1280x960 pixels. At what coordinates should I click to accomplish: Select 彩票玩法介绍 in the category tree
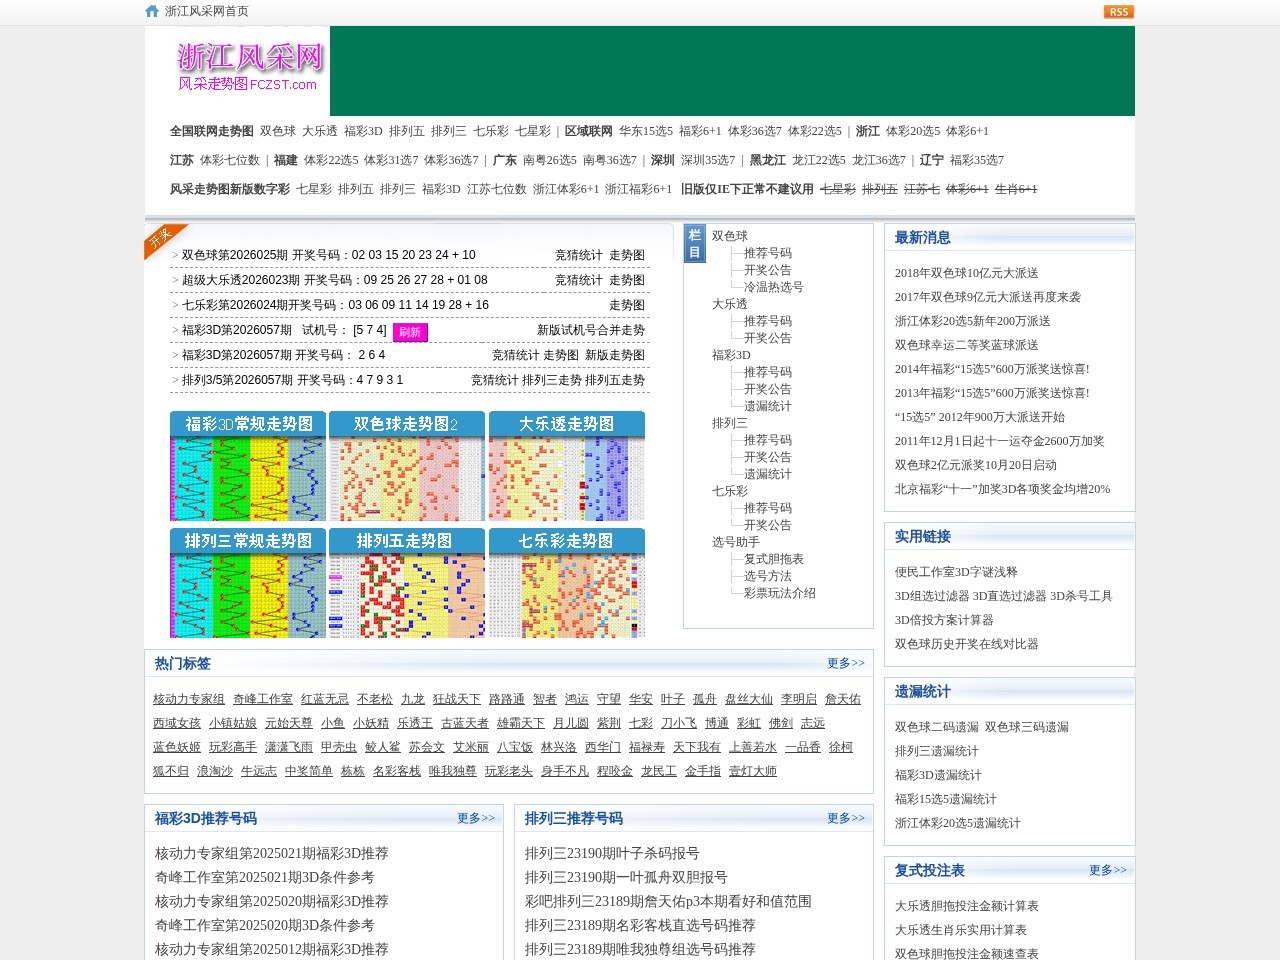779,593
